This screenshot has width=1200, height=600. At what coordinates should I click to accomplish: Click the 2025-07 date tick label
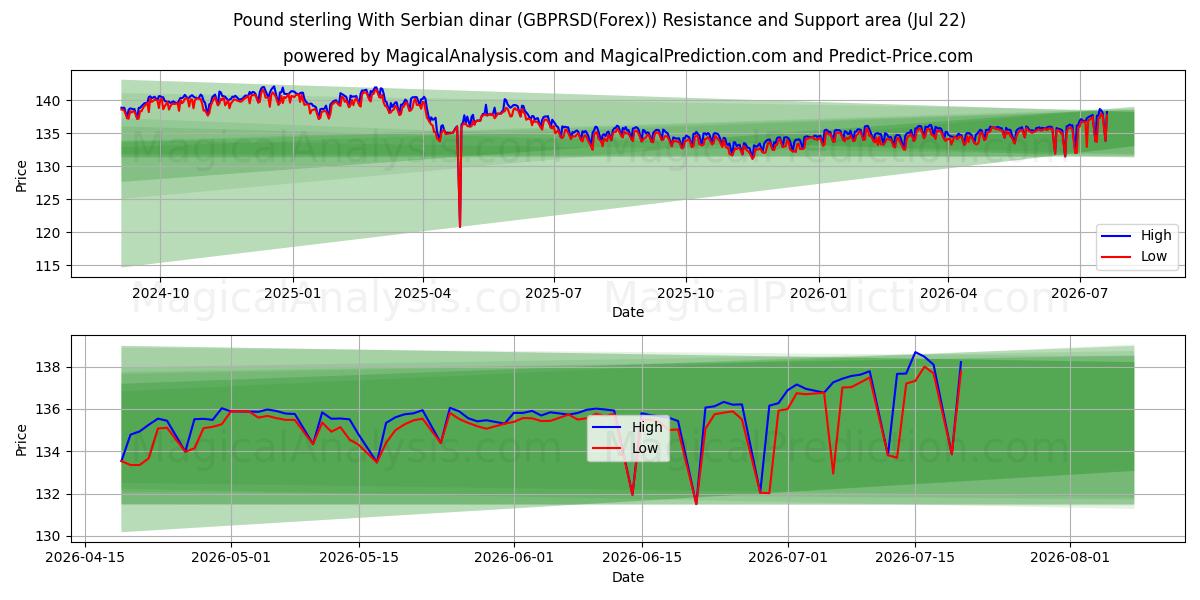point(554,294)
